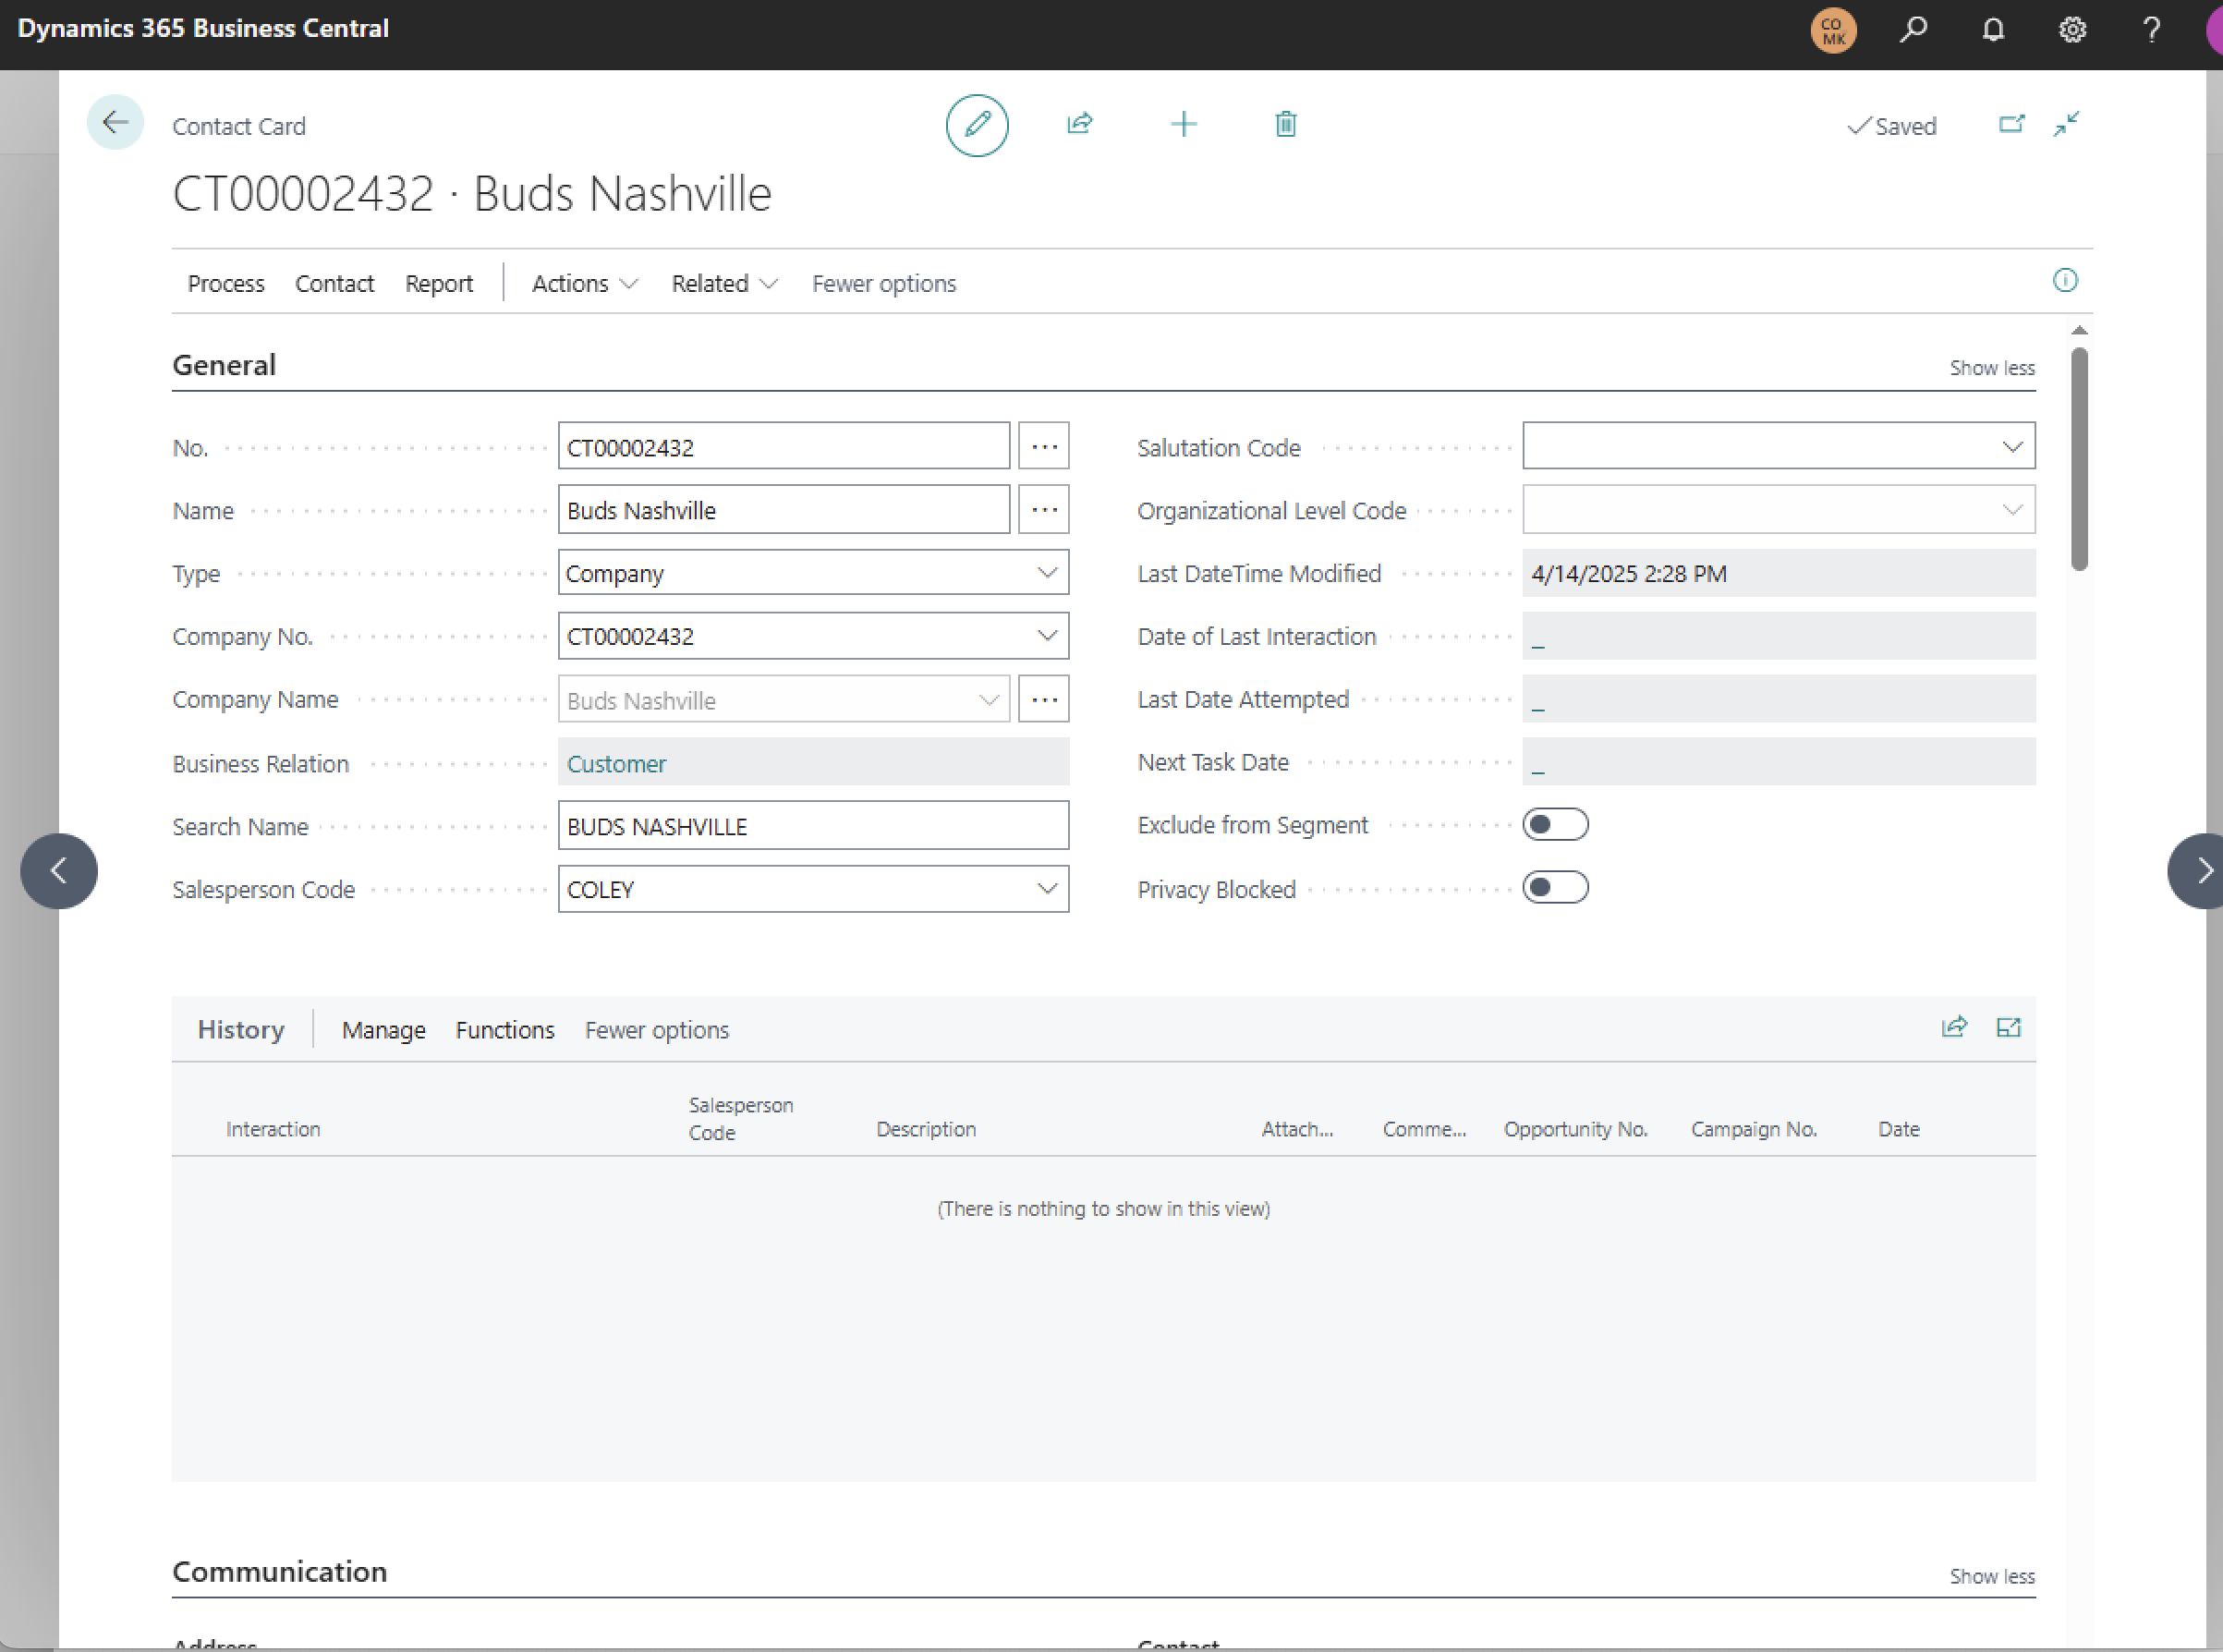This screenshot has width=2223, height=1652.
Task: Click Fewer options in main action bar
Action: pyautogui.click(x=884, y=284)
